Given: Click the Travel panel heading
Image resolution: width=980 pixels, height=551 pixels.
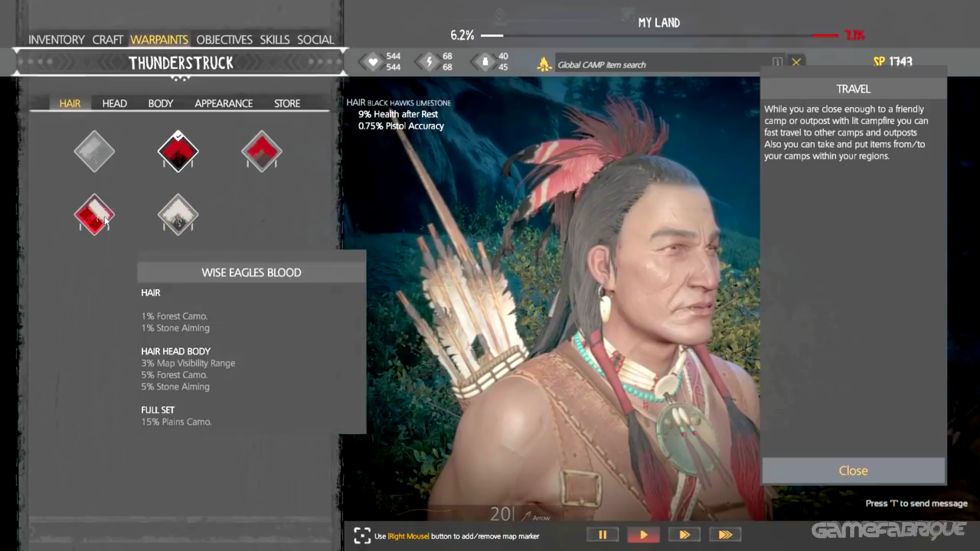Looking at the screenshot, I should pyautogui.click(x=853, y=89).
